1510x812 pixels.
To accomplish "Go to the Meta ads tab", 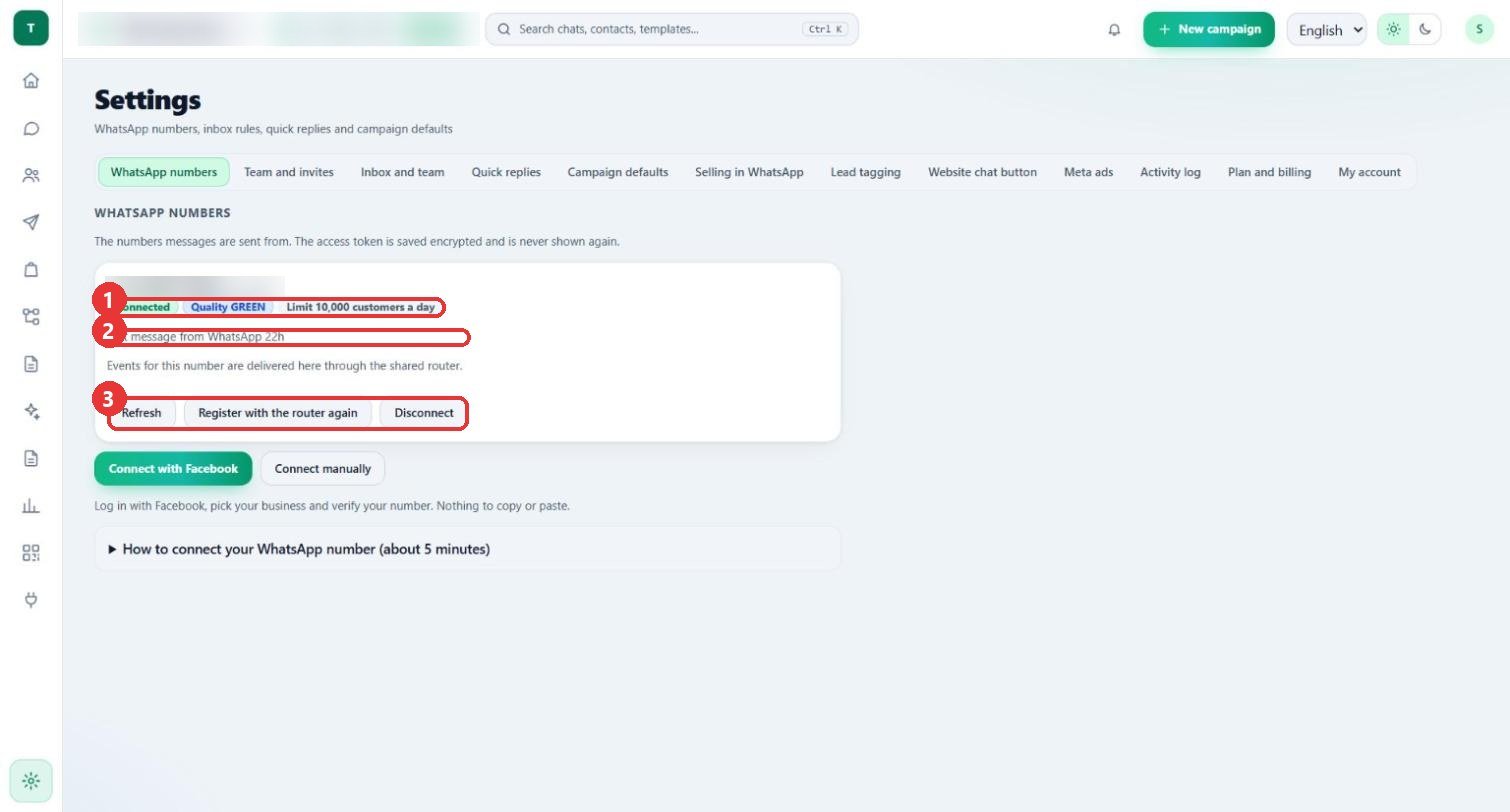I will [x=1088, y=172].
